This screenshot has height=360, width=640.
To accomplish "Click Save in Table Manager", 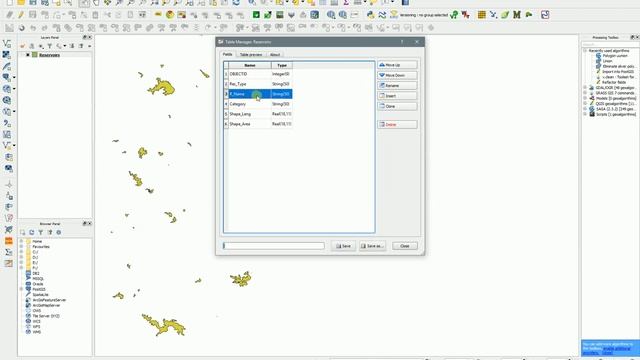I will 343,246.
